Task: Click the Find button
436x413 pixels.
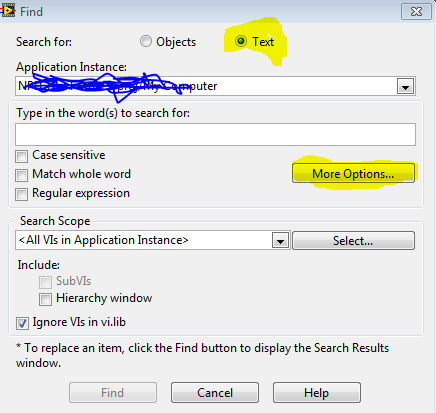Action: coord(113,393)
